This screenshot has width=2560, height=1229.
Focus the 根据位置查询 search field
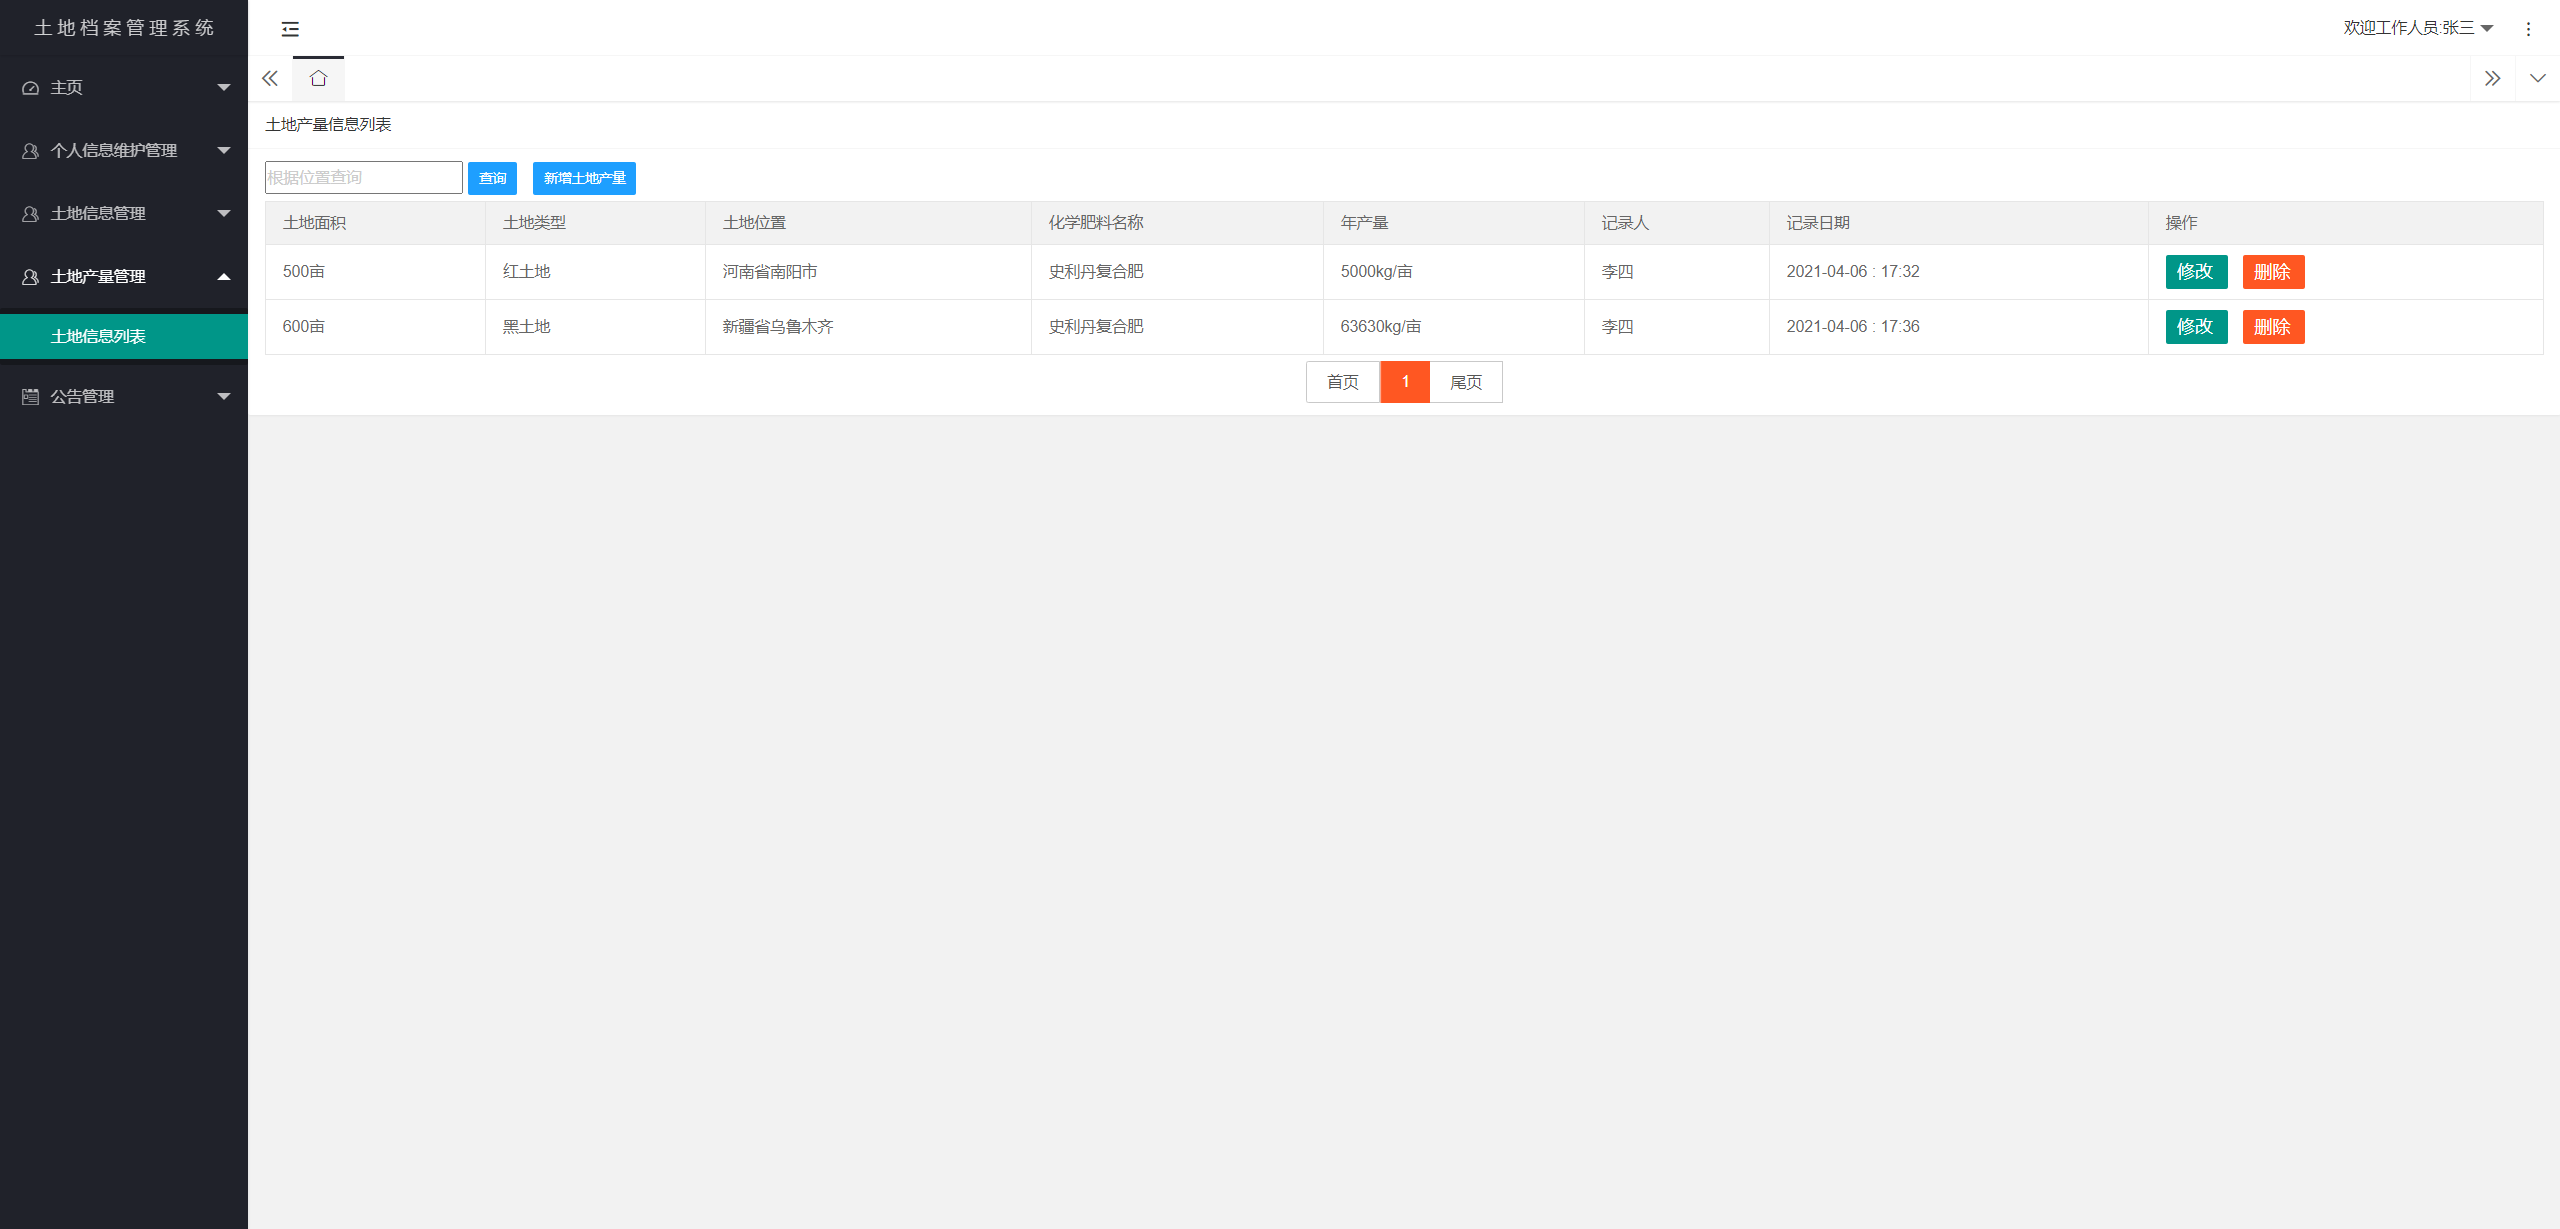tap(363, 178)
